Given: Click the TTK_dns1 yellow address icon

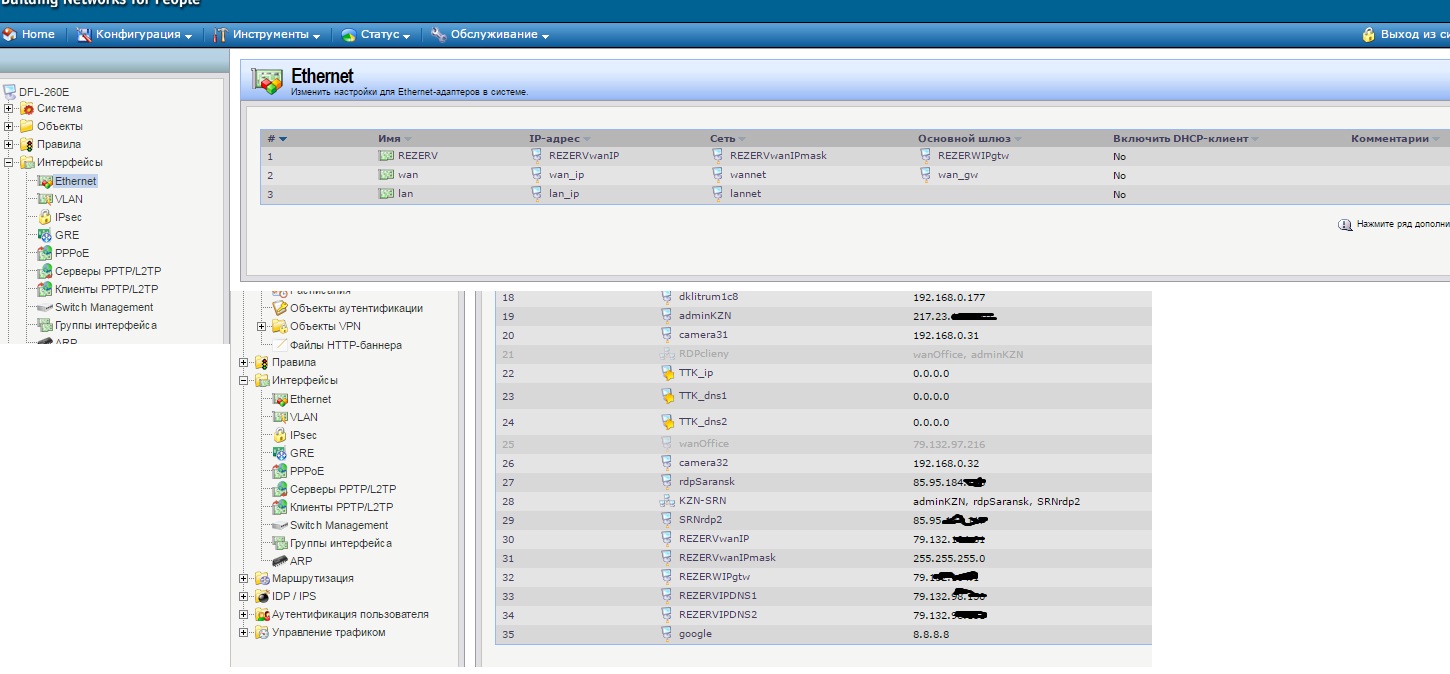Looking at the screenshot, I should coord(668,397).
